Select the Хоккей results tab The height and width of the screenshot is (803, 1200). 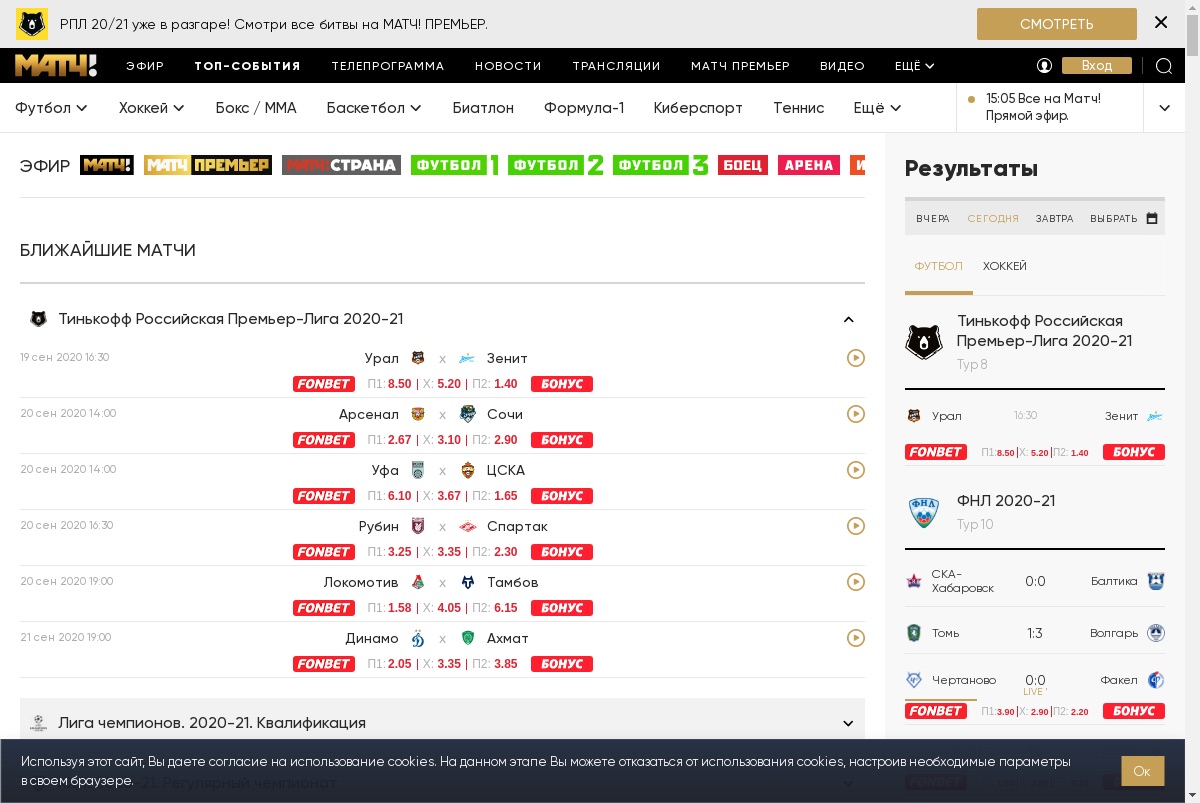click(x=1005, y=266)
